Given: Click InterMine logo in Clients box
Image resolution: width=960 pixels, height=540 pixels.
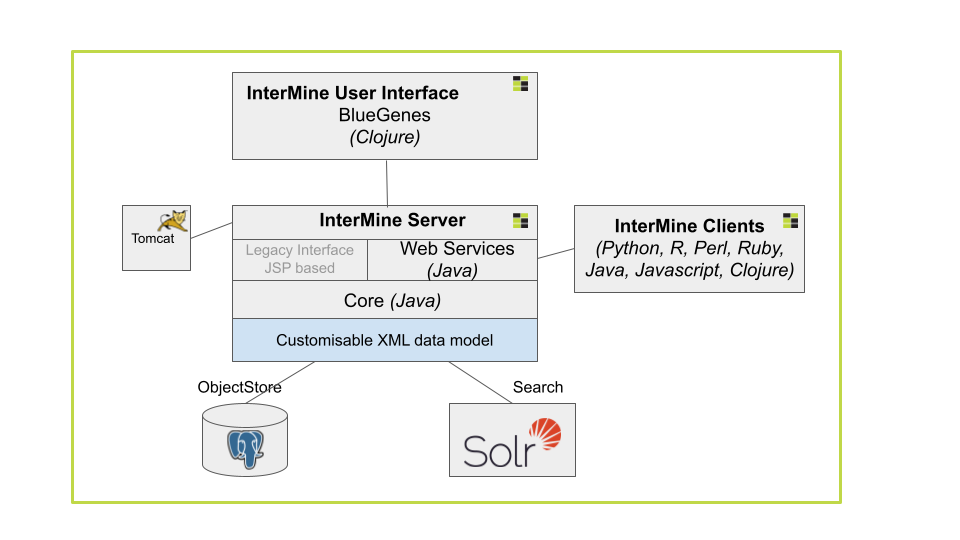Looking at the screenshot, I should (790, 220).
